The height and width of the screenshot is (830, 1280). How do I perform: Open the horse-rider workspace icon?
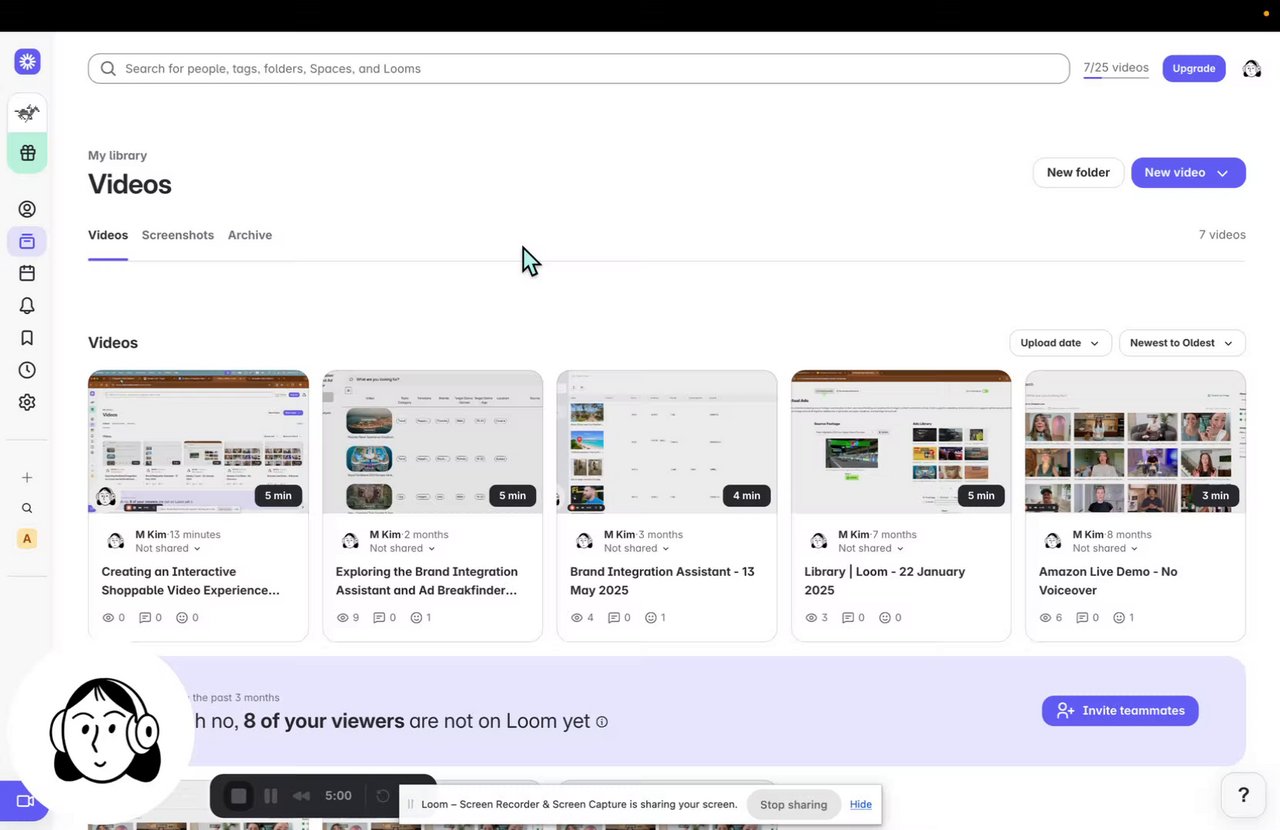coord(27,114)
